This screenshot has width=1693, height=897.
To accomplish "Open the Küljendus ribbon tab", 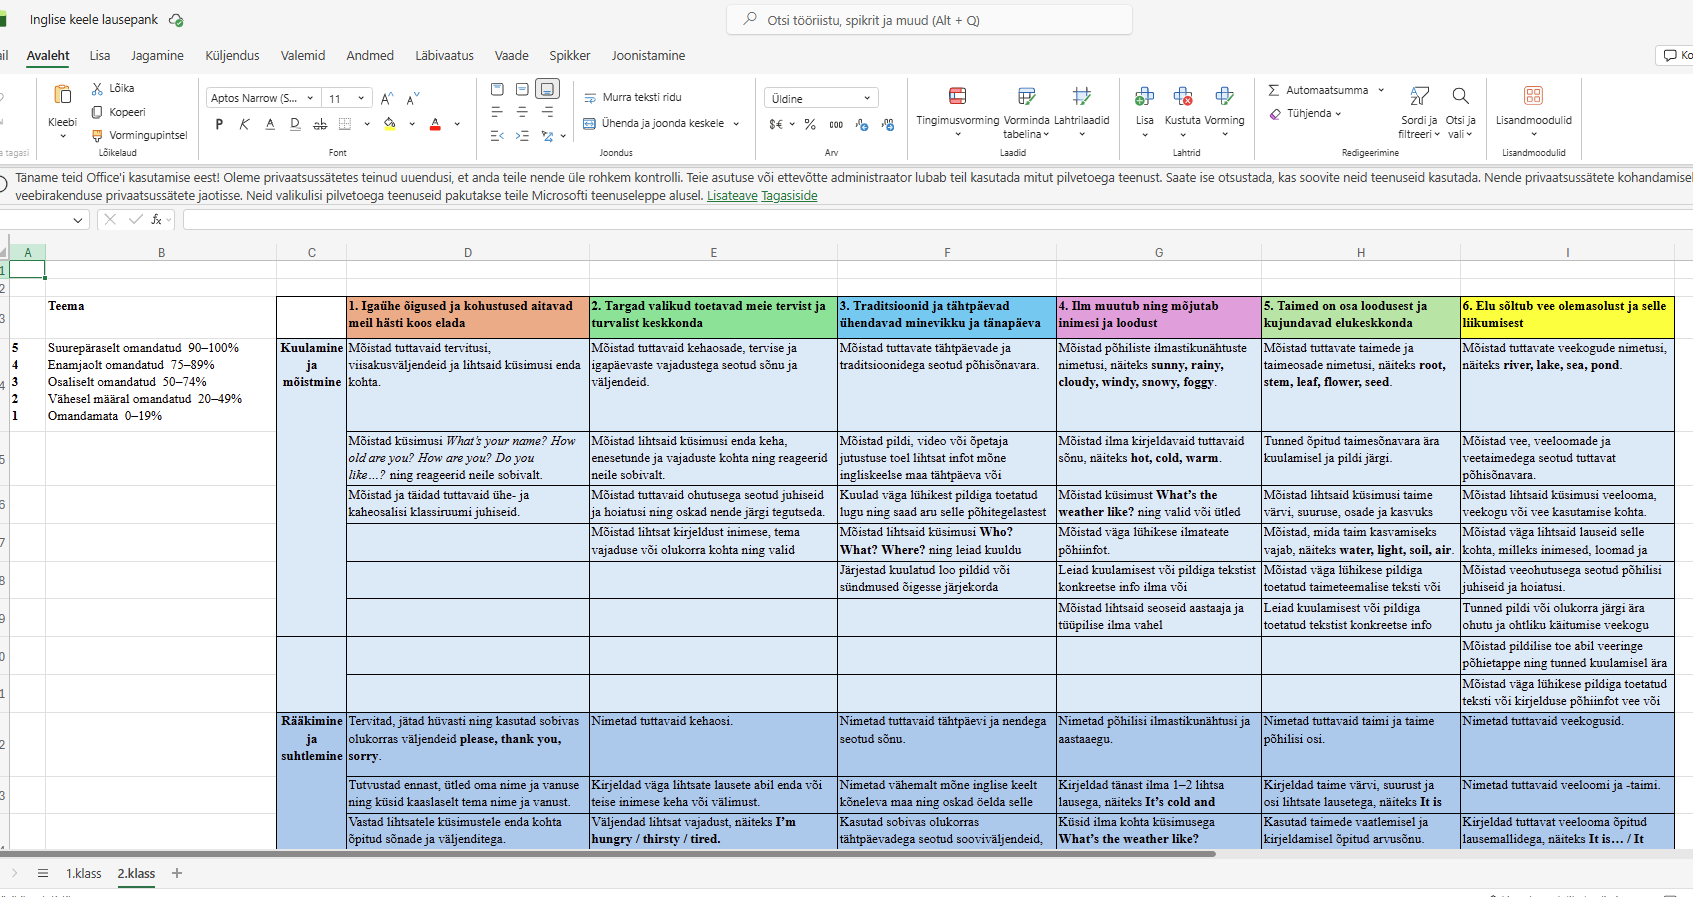I will coord(232,56).
